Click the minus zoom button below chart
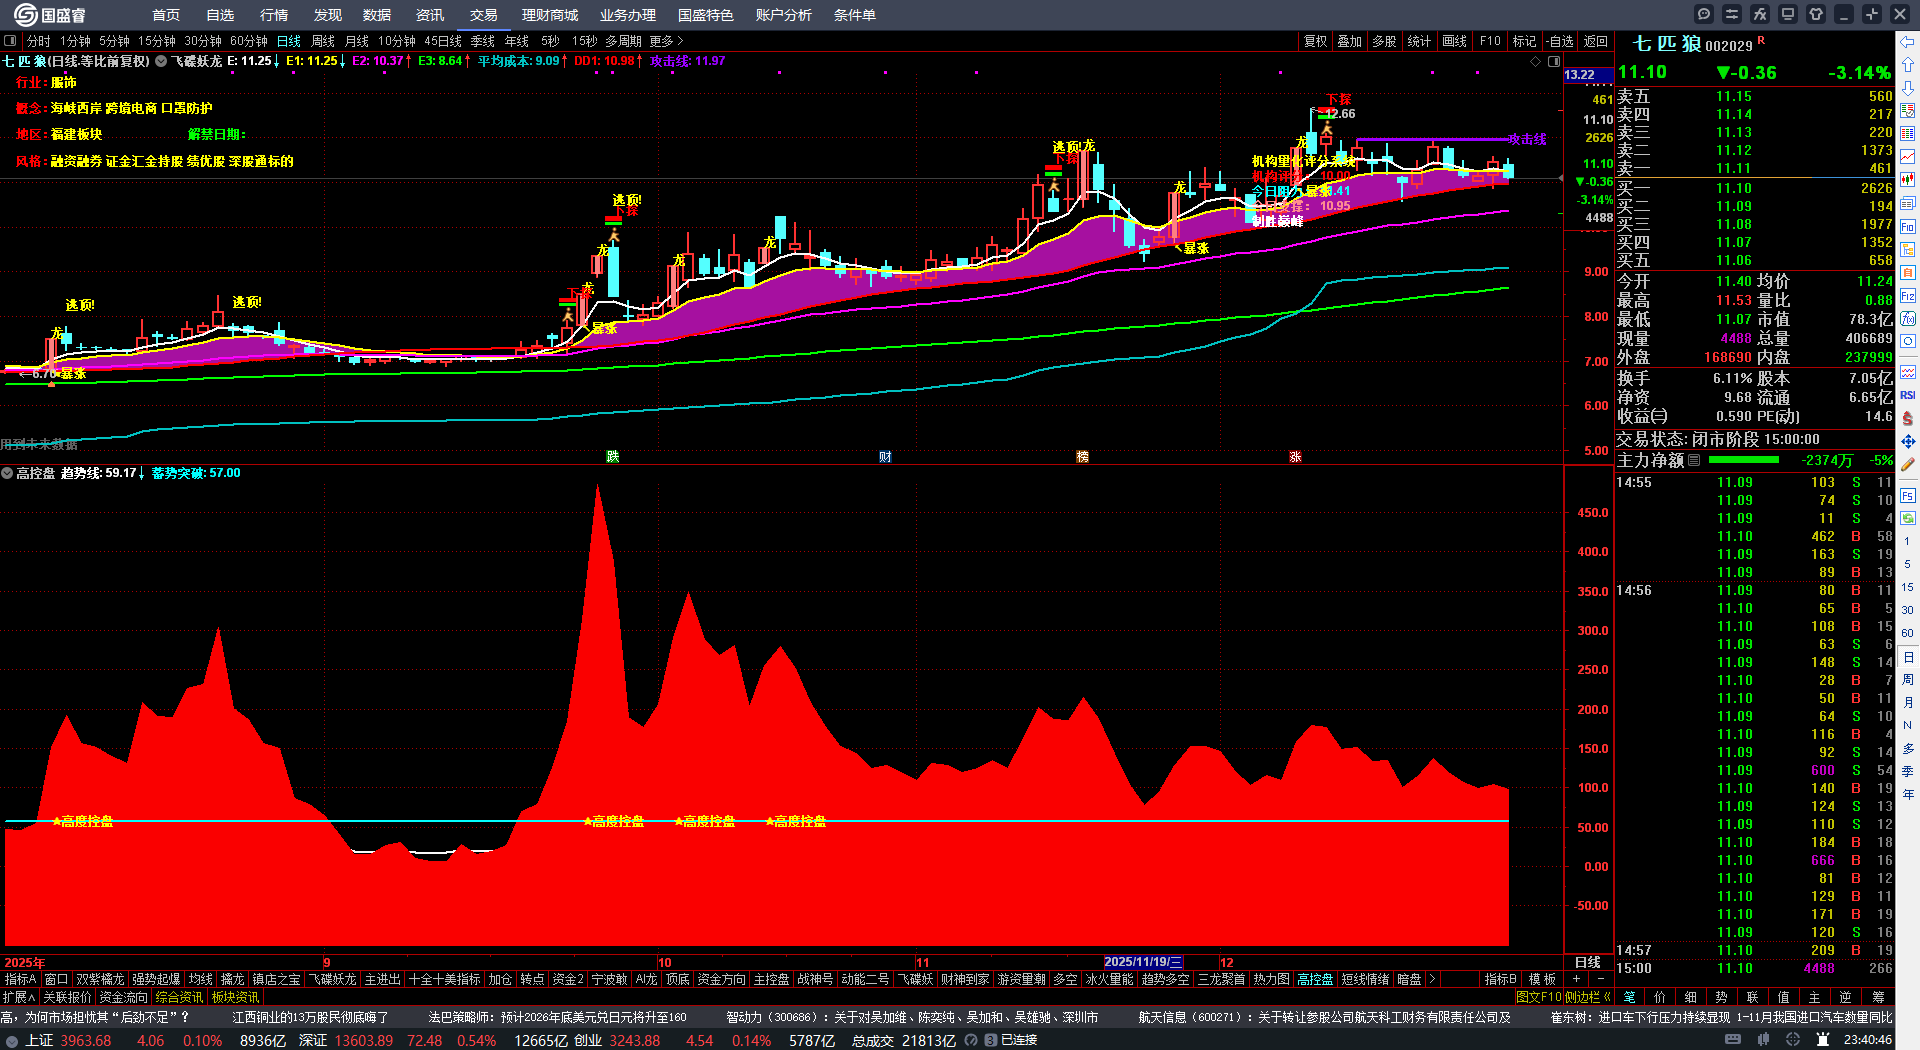Image resolution: width=1920 pixels, height=1050 pixels. [1600, 979]
